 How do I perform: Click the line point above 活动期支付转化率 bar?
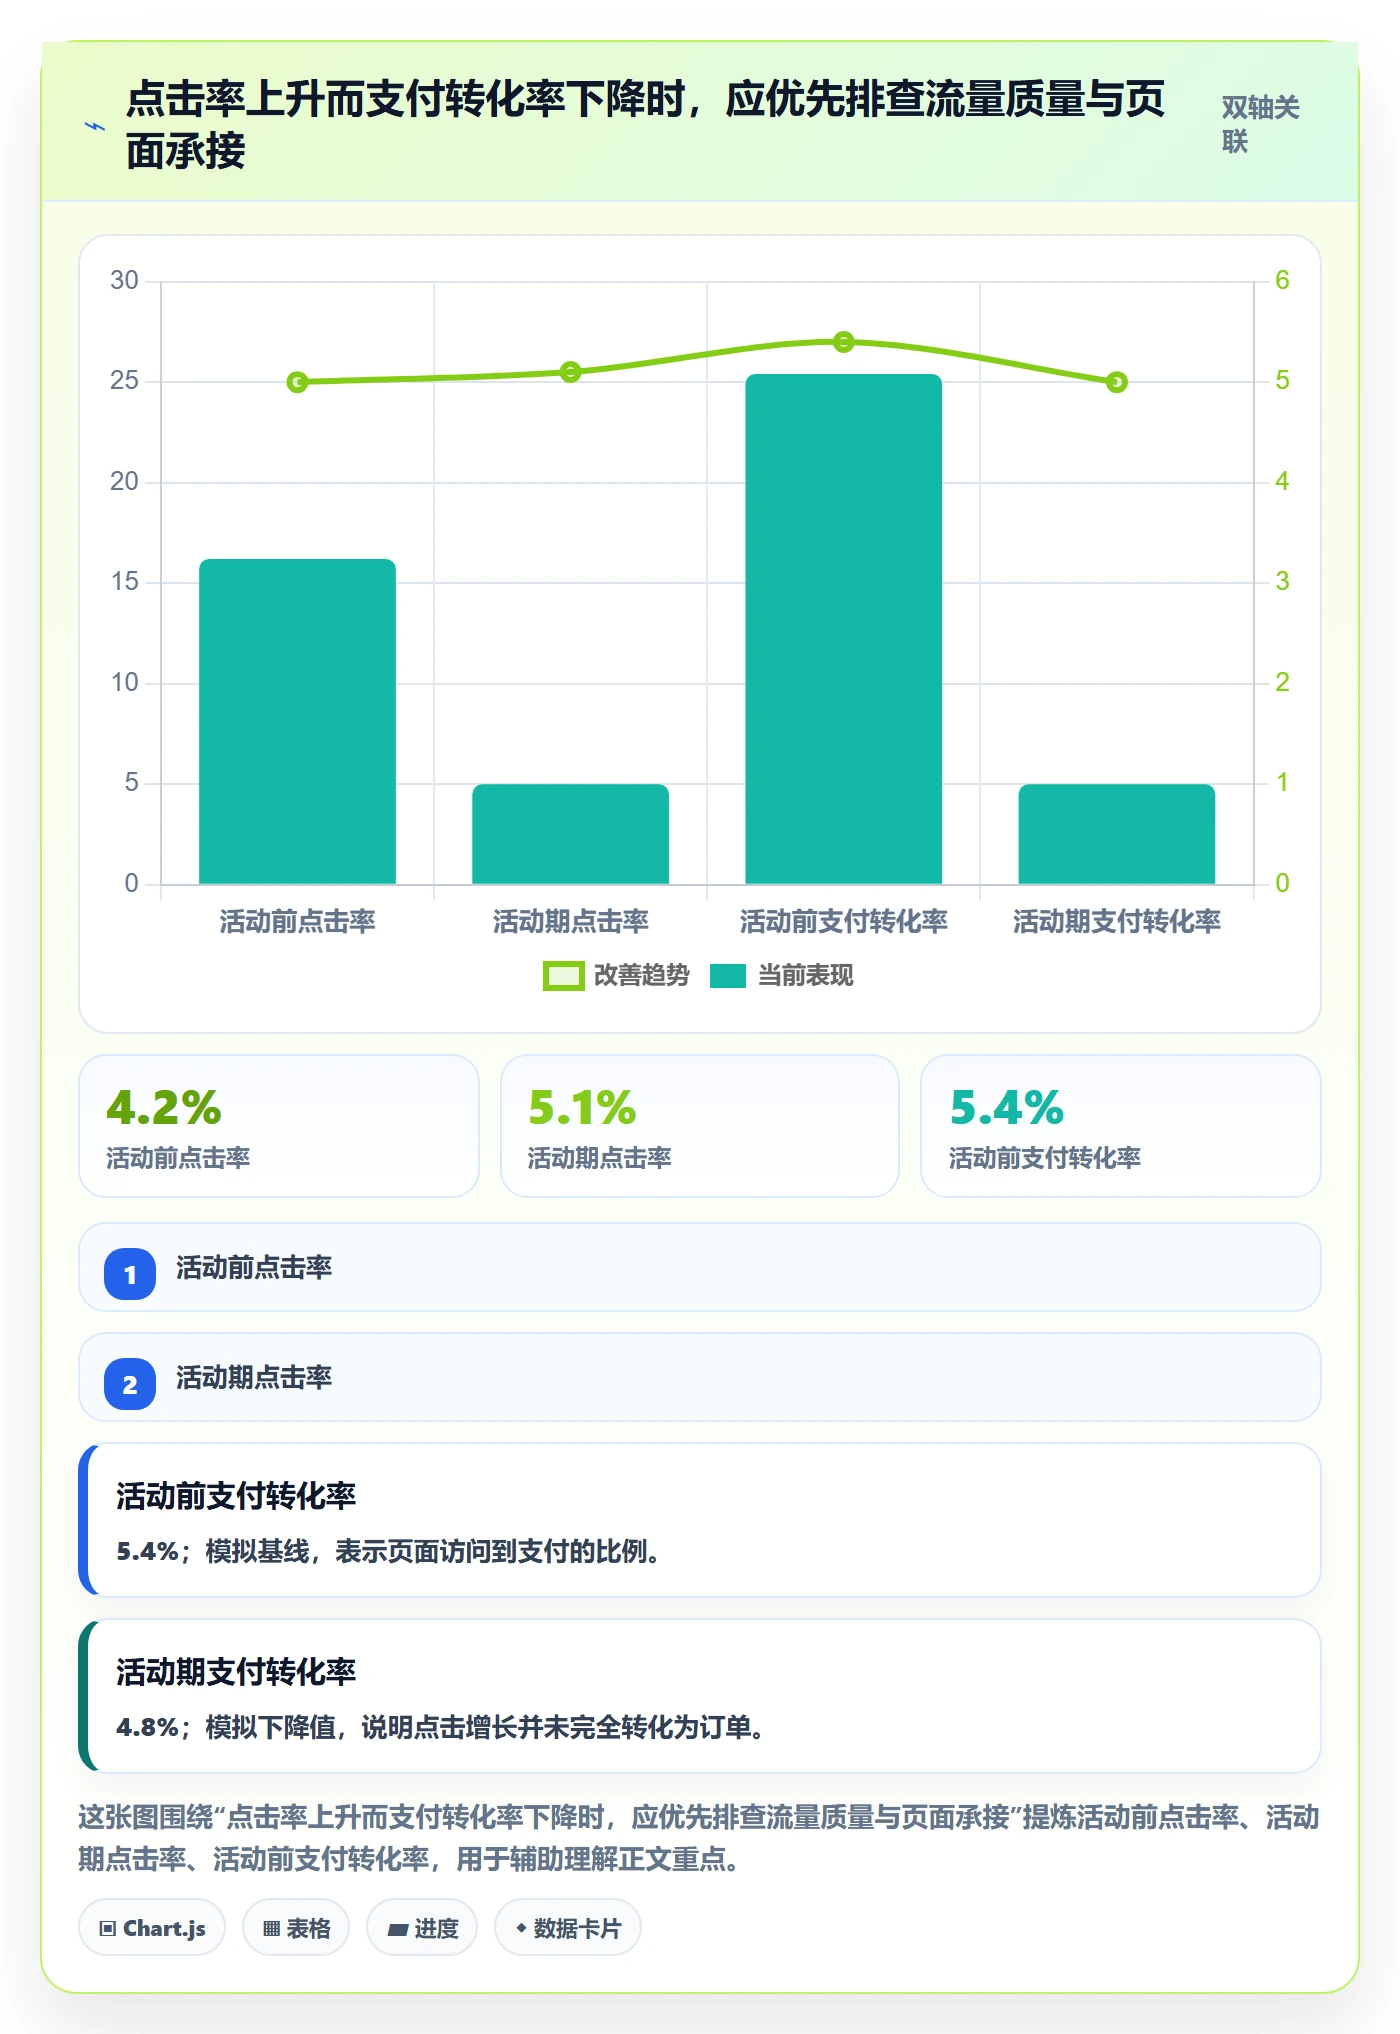pyautogui.click(x=1116, y=382)
